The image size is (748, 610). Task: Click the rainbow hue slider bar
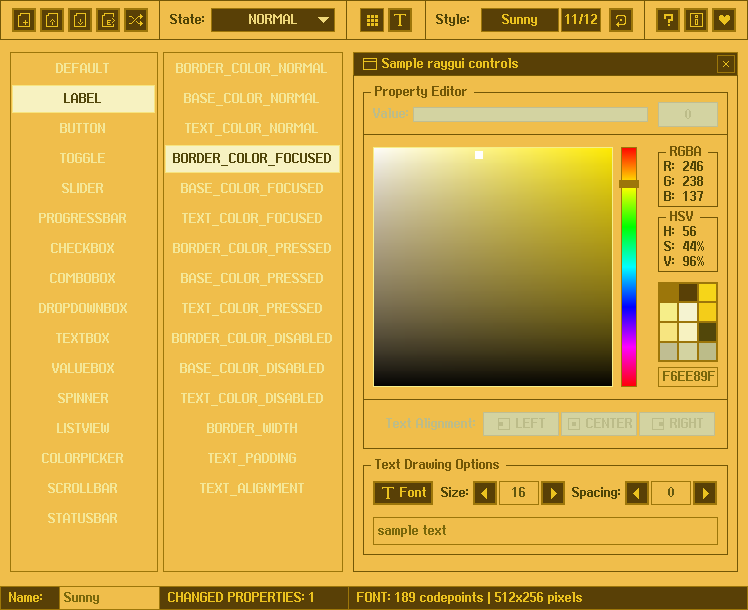tap(629, 267)
